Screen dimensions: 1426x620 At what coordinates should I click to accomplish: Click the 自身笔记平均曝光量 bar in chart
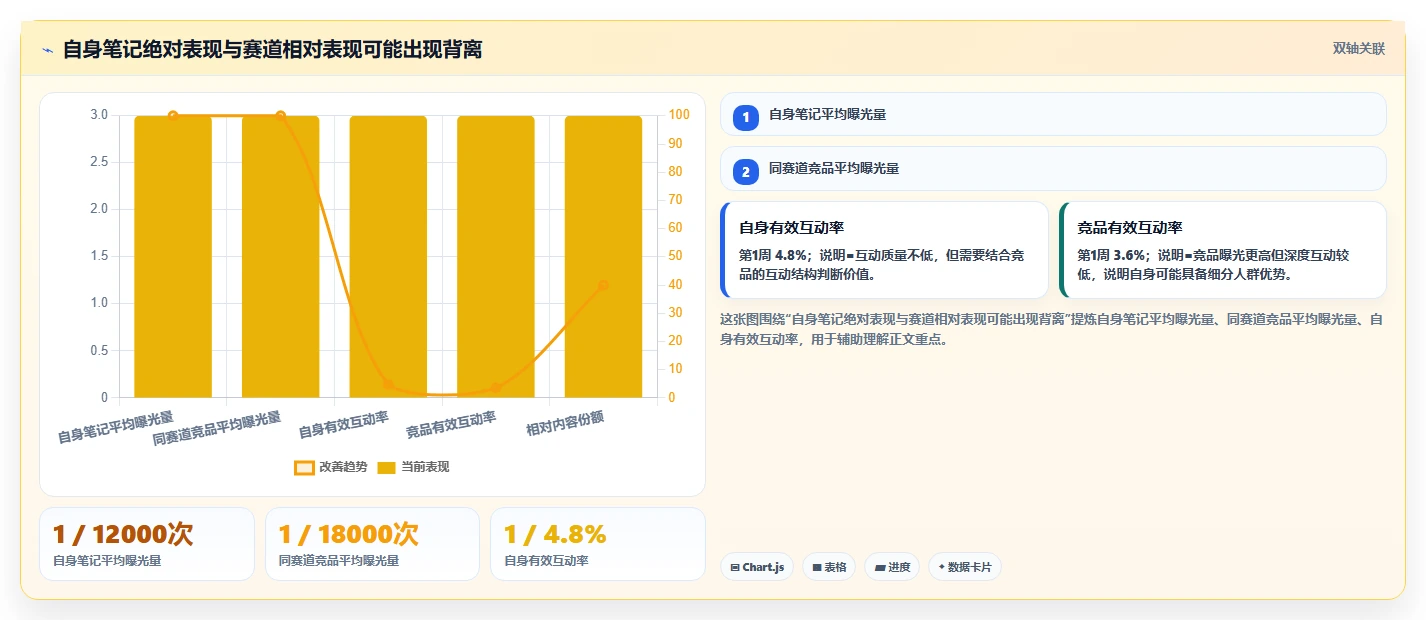click(x=173, y=257)
